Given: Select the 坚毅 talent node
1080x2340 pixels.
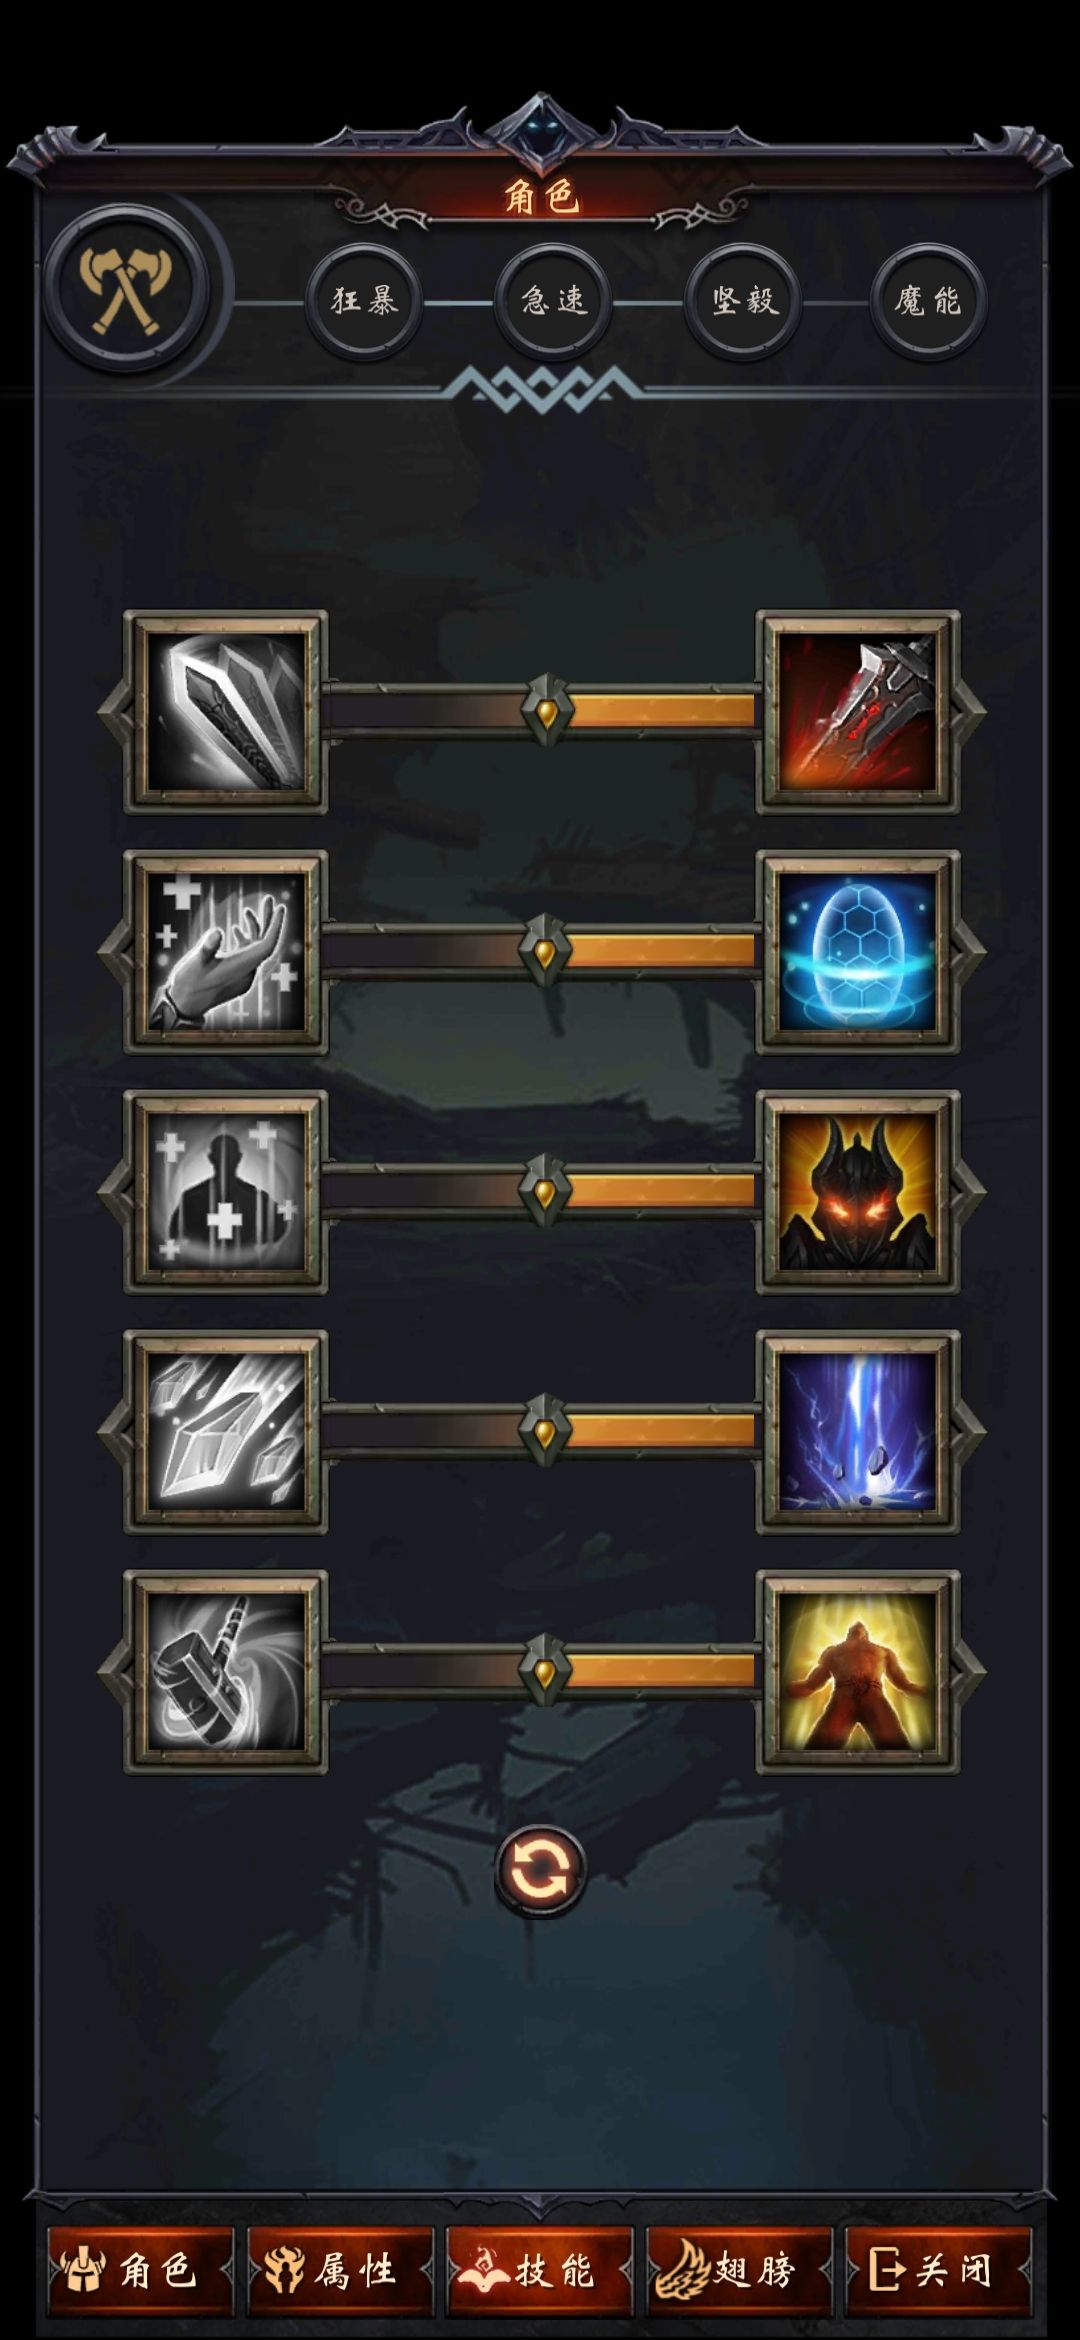Looking at the screenshot, I should (x=743, y=301).
